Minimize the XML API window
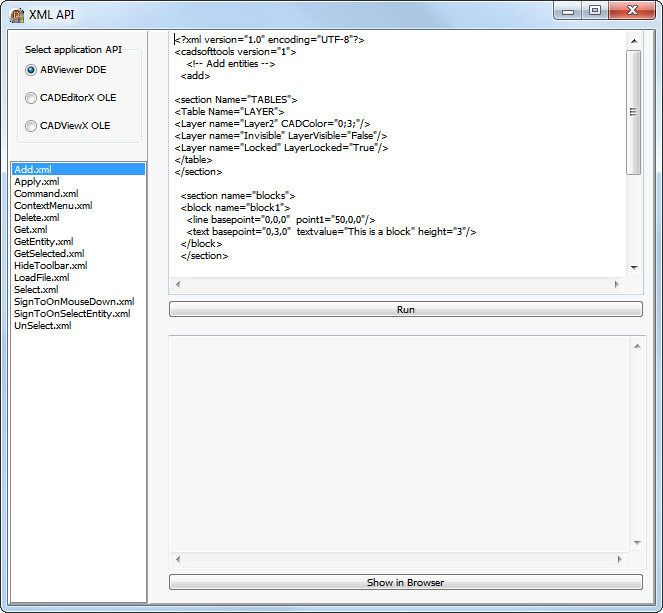Viewport: 663px width, 613px height. pos(568,11)
